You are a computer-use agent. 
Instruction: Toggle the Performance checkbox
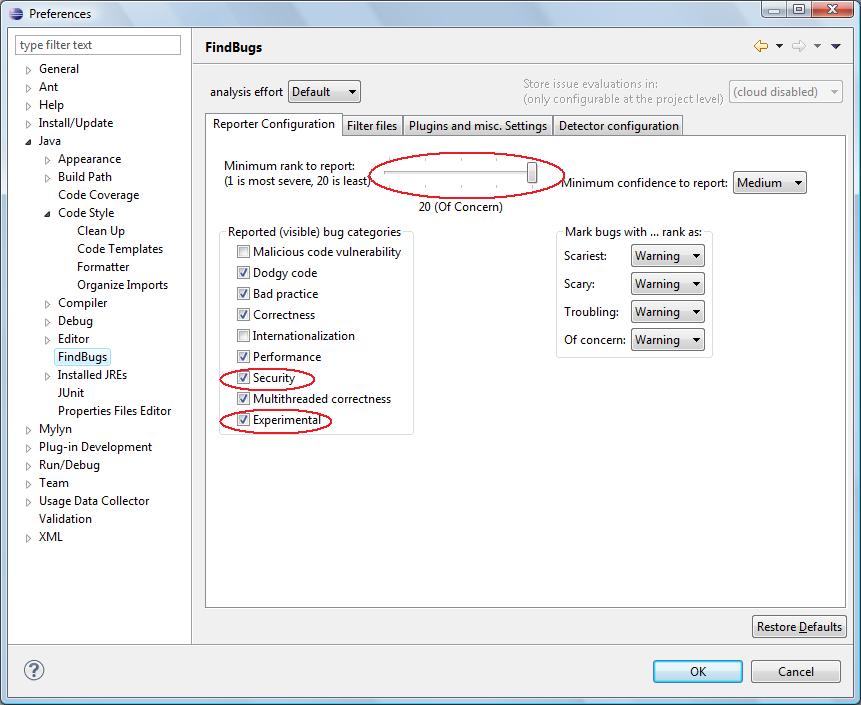point(243,356)
